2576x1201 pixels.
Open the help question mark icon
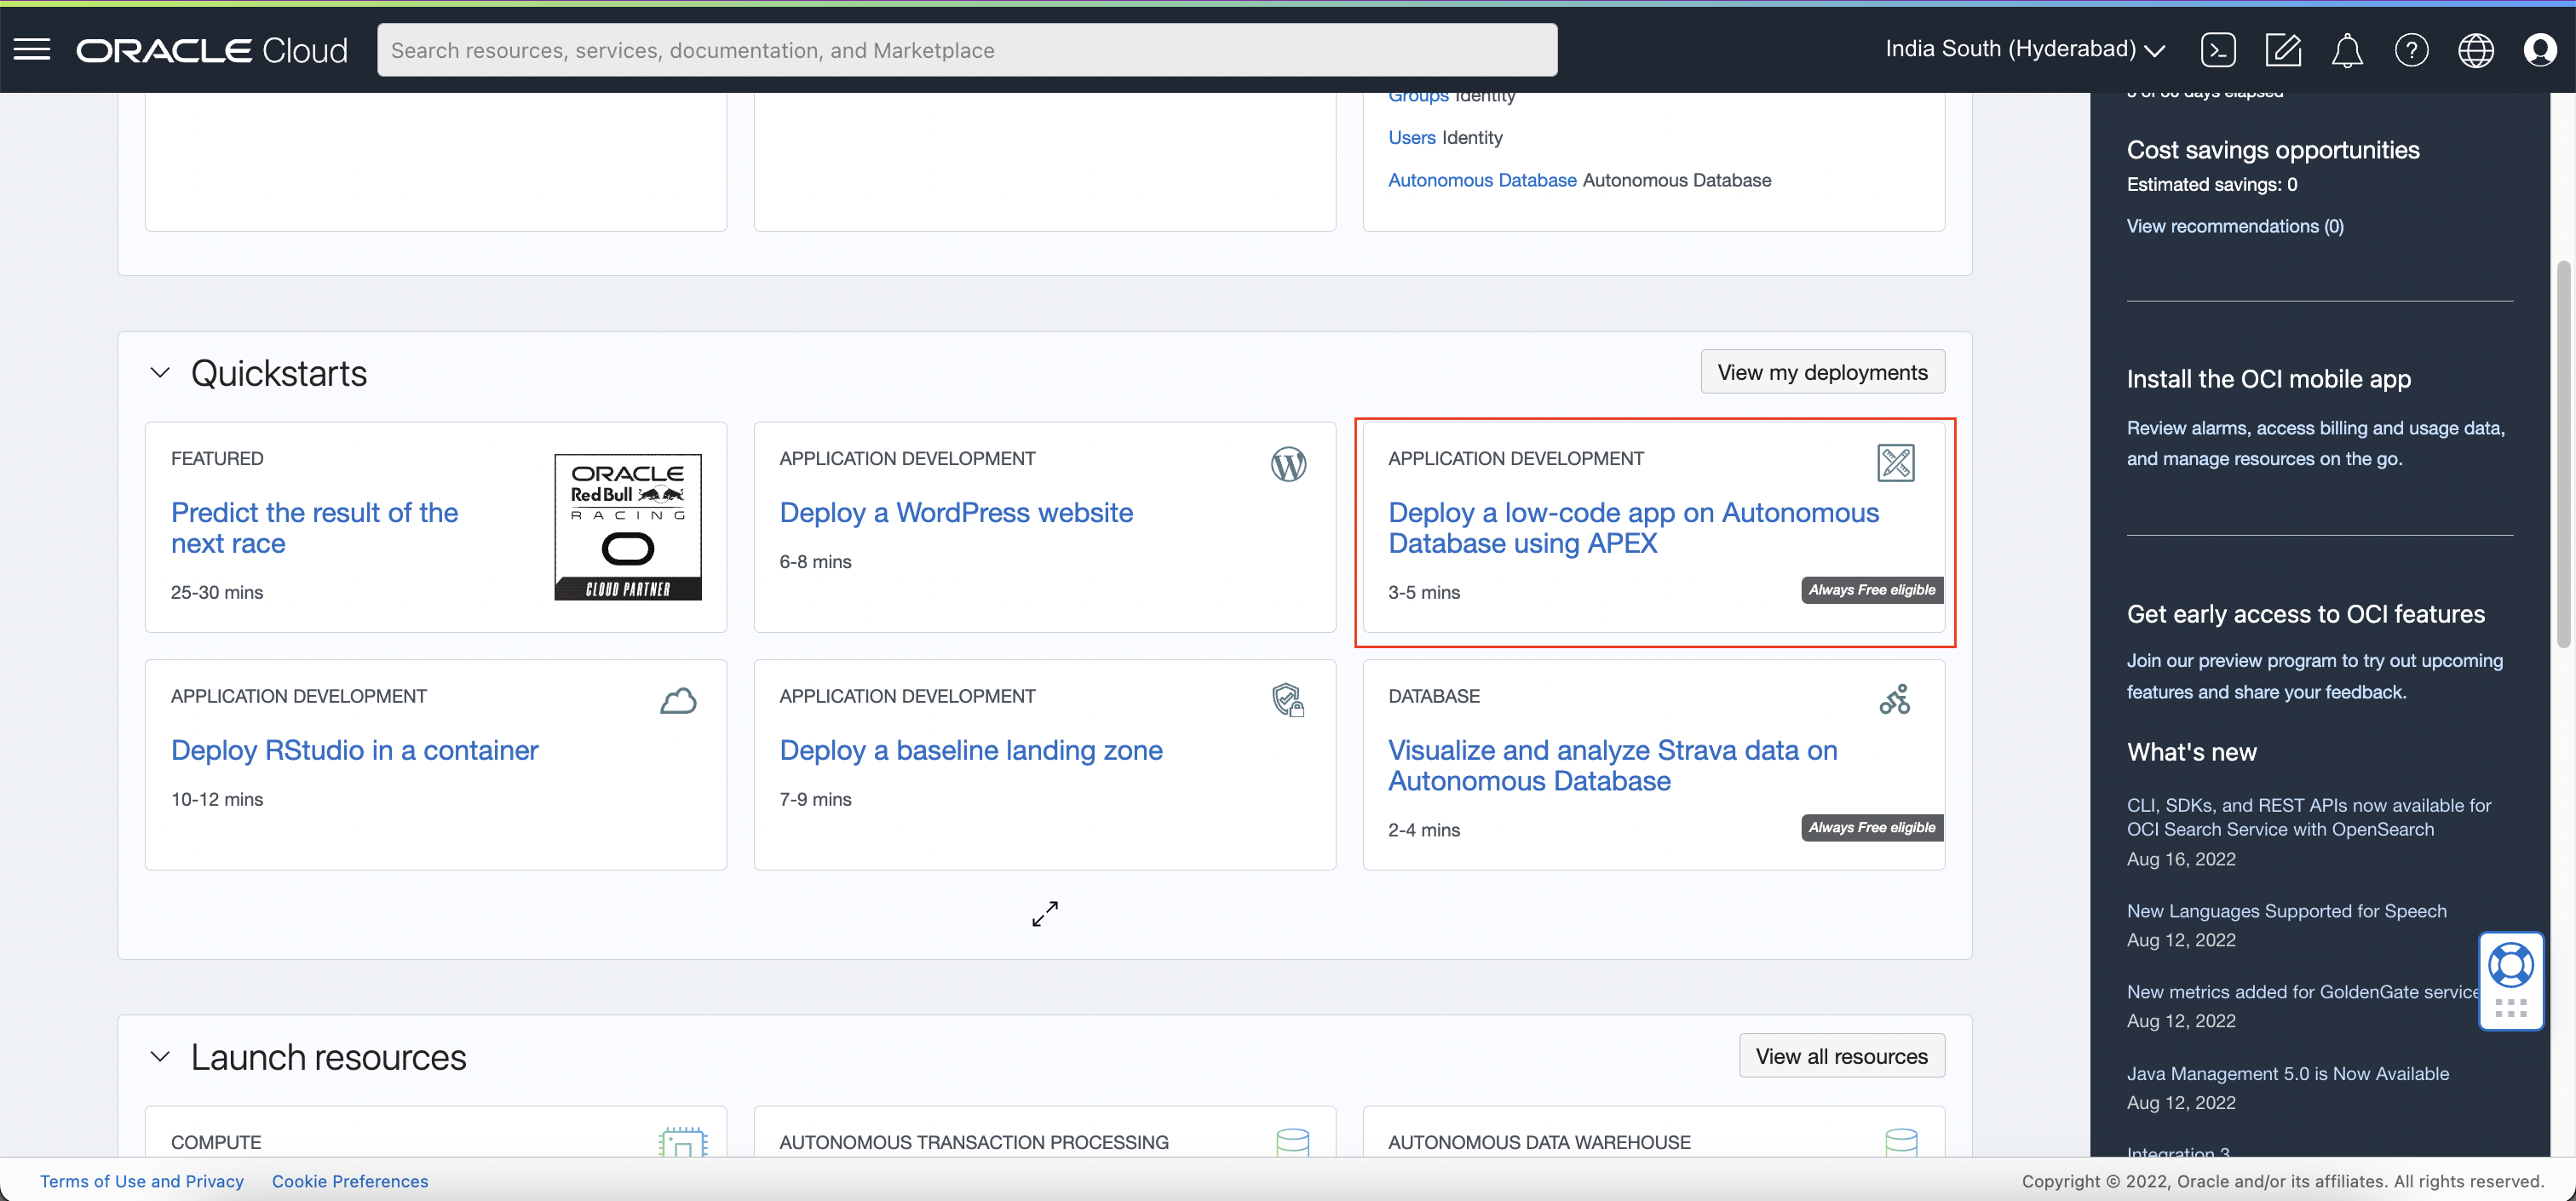coord(2411,49)
